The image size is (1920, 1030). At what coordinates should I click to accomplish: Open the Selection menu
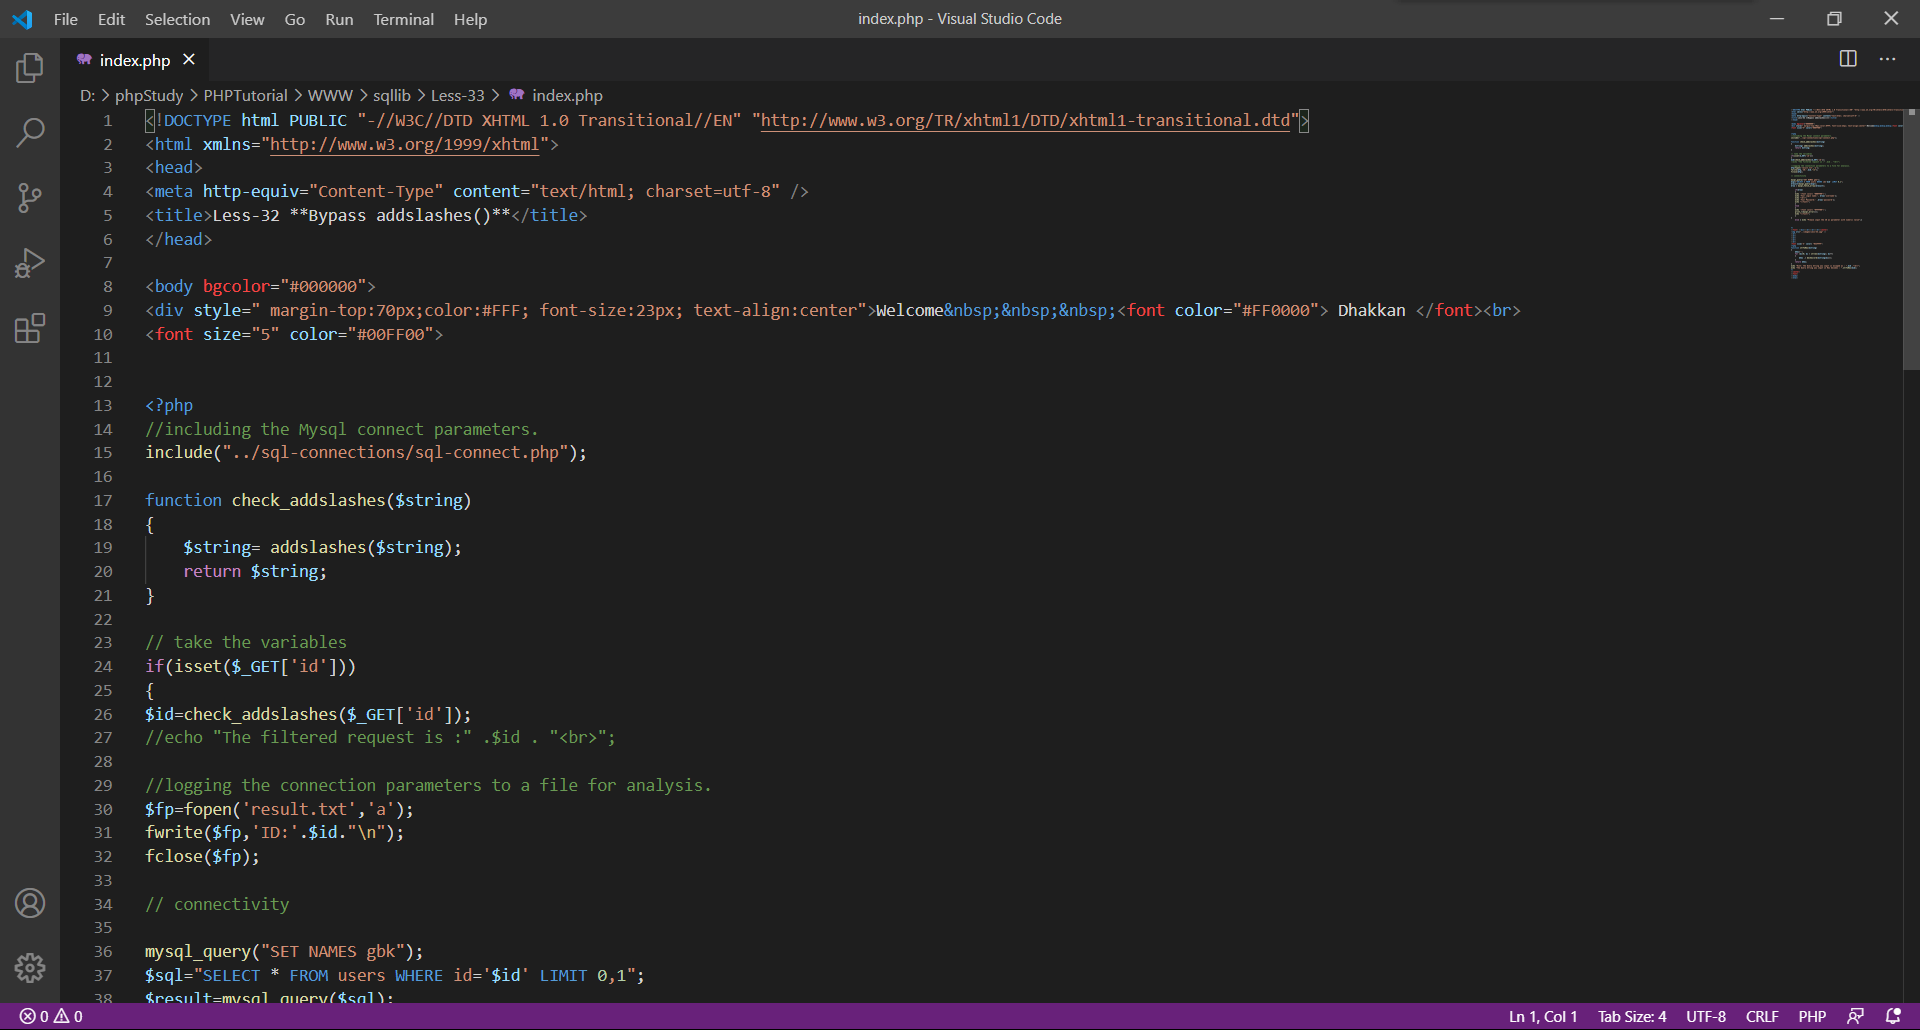point(177,19)
